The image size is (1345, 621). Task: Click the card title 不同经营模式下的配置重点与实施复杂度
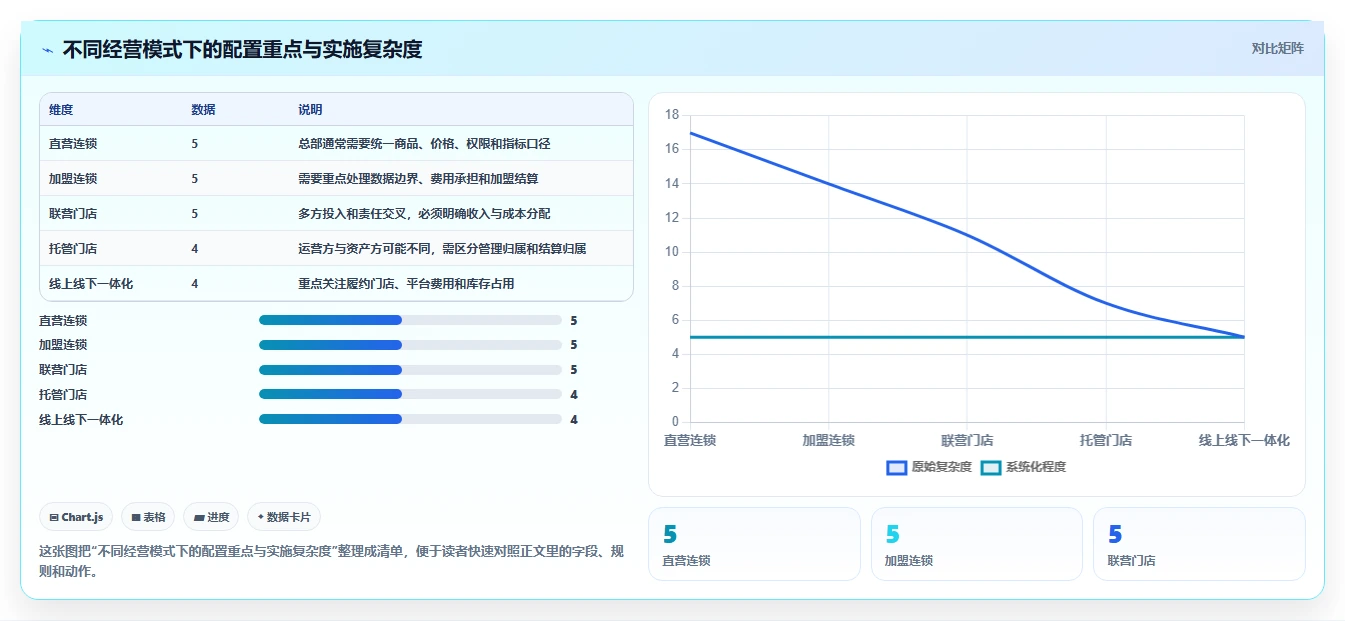pos(242,49)
